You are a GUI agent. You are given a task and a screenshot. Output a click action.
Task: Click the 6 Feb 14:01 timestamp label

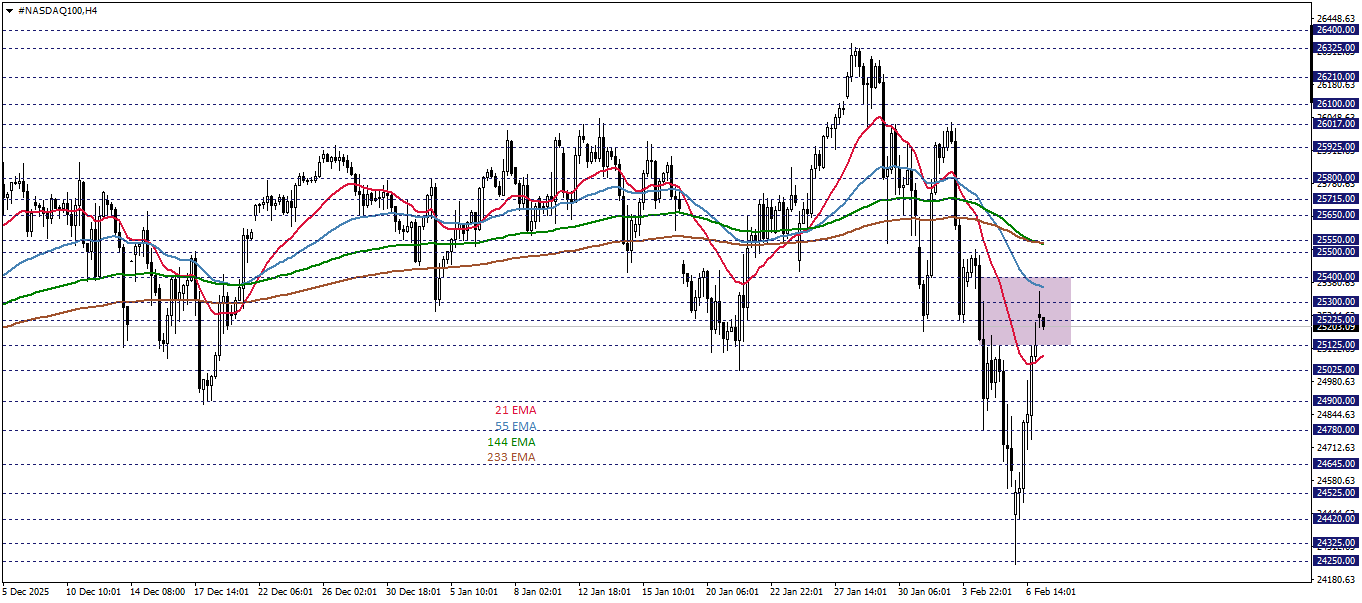tap(1050, 590)
